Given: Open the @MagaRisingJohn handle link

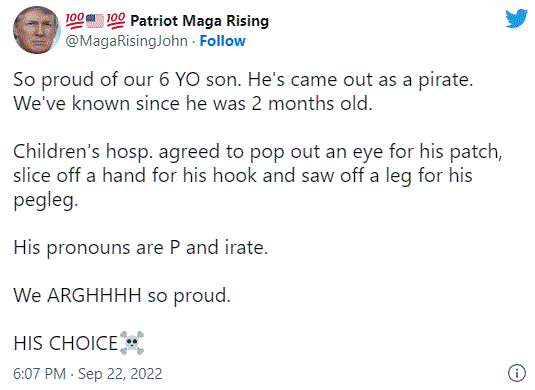Looking at the screenshot, I should pos(127,41).
